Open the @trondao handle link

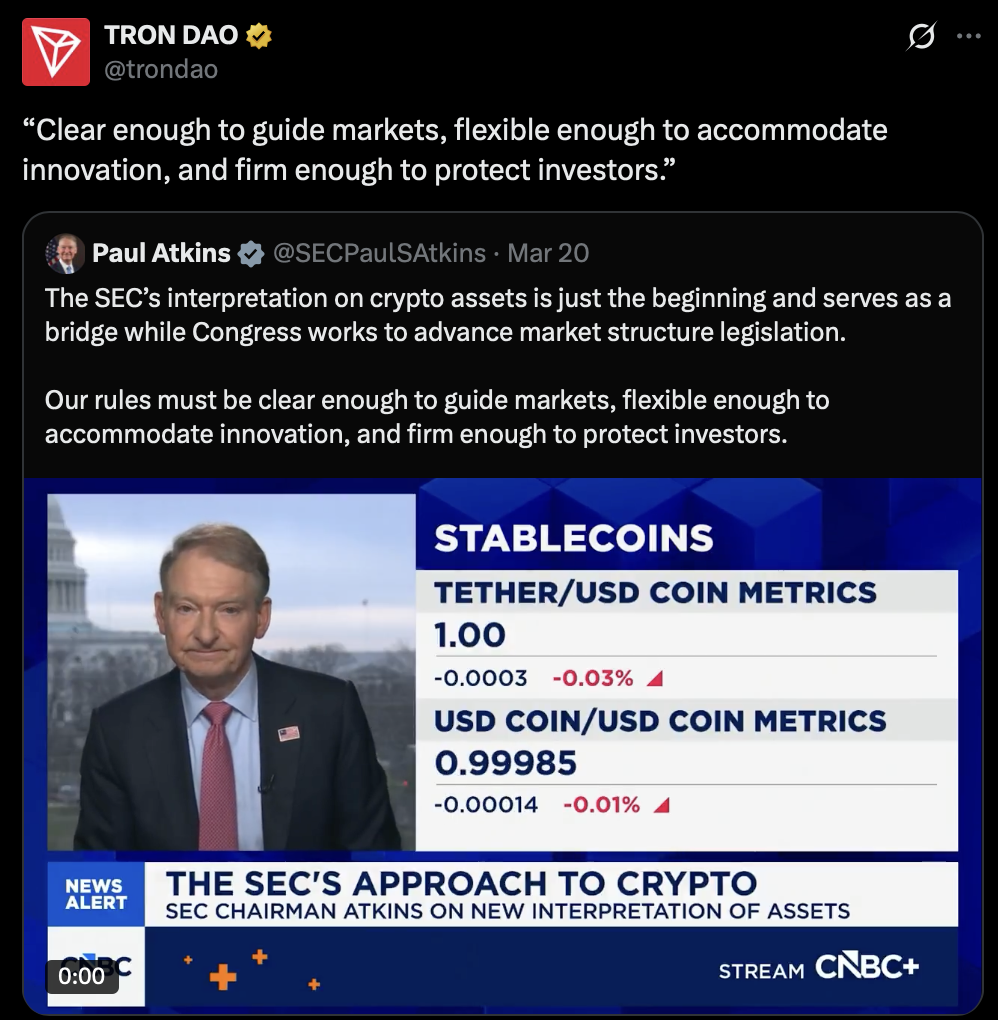(160, 69)
